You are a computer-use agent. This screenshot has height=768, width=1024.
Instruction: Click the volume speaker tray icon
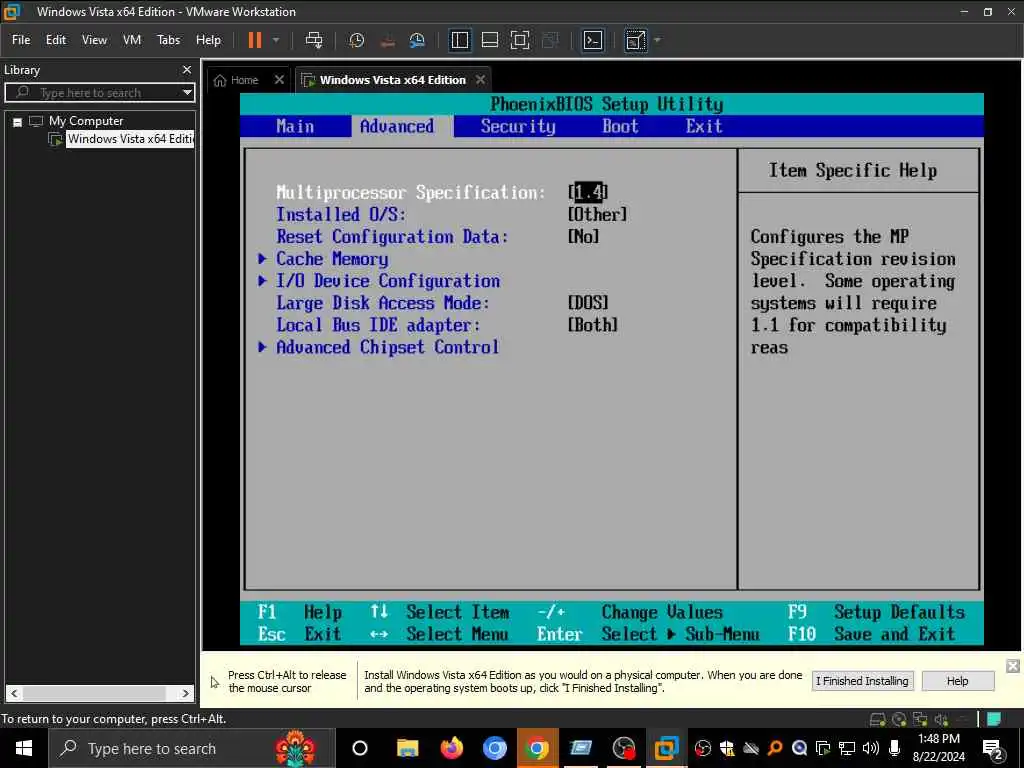(x=871, y=748)
